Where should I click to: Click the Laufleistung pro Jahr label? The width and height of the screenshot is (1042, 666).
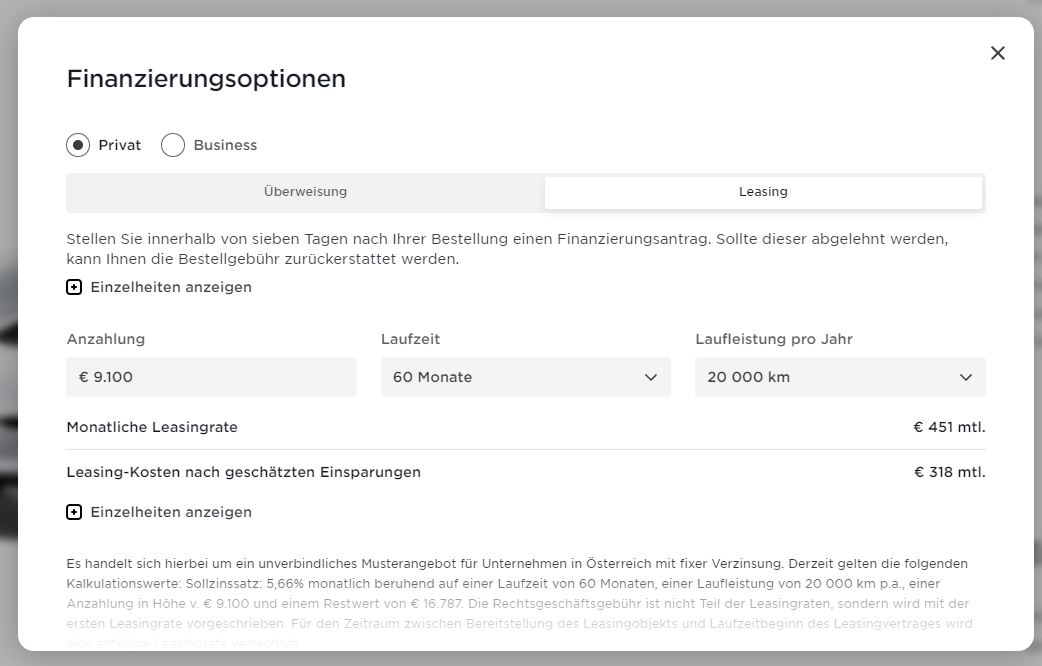click(774, 339)
